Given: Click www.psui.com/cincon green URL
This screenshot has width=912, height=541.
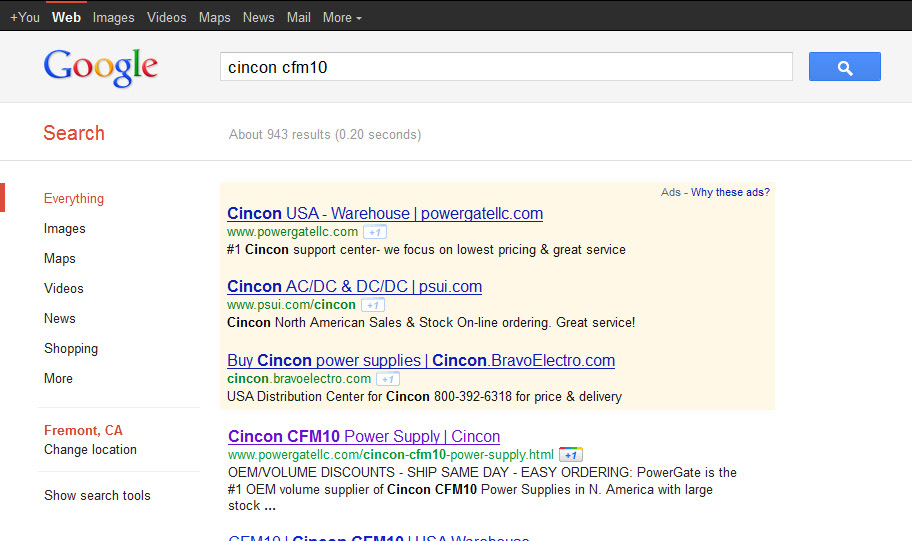Looking at the screenshot, I should 291,305.
